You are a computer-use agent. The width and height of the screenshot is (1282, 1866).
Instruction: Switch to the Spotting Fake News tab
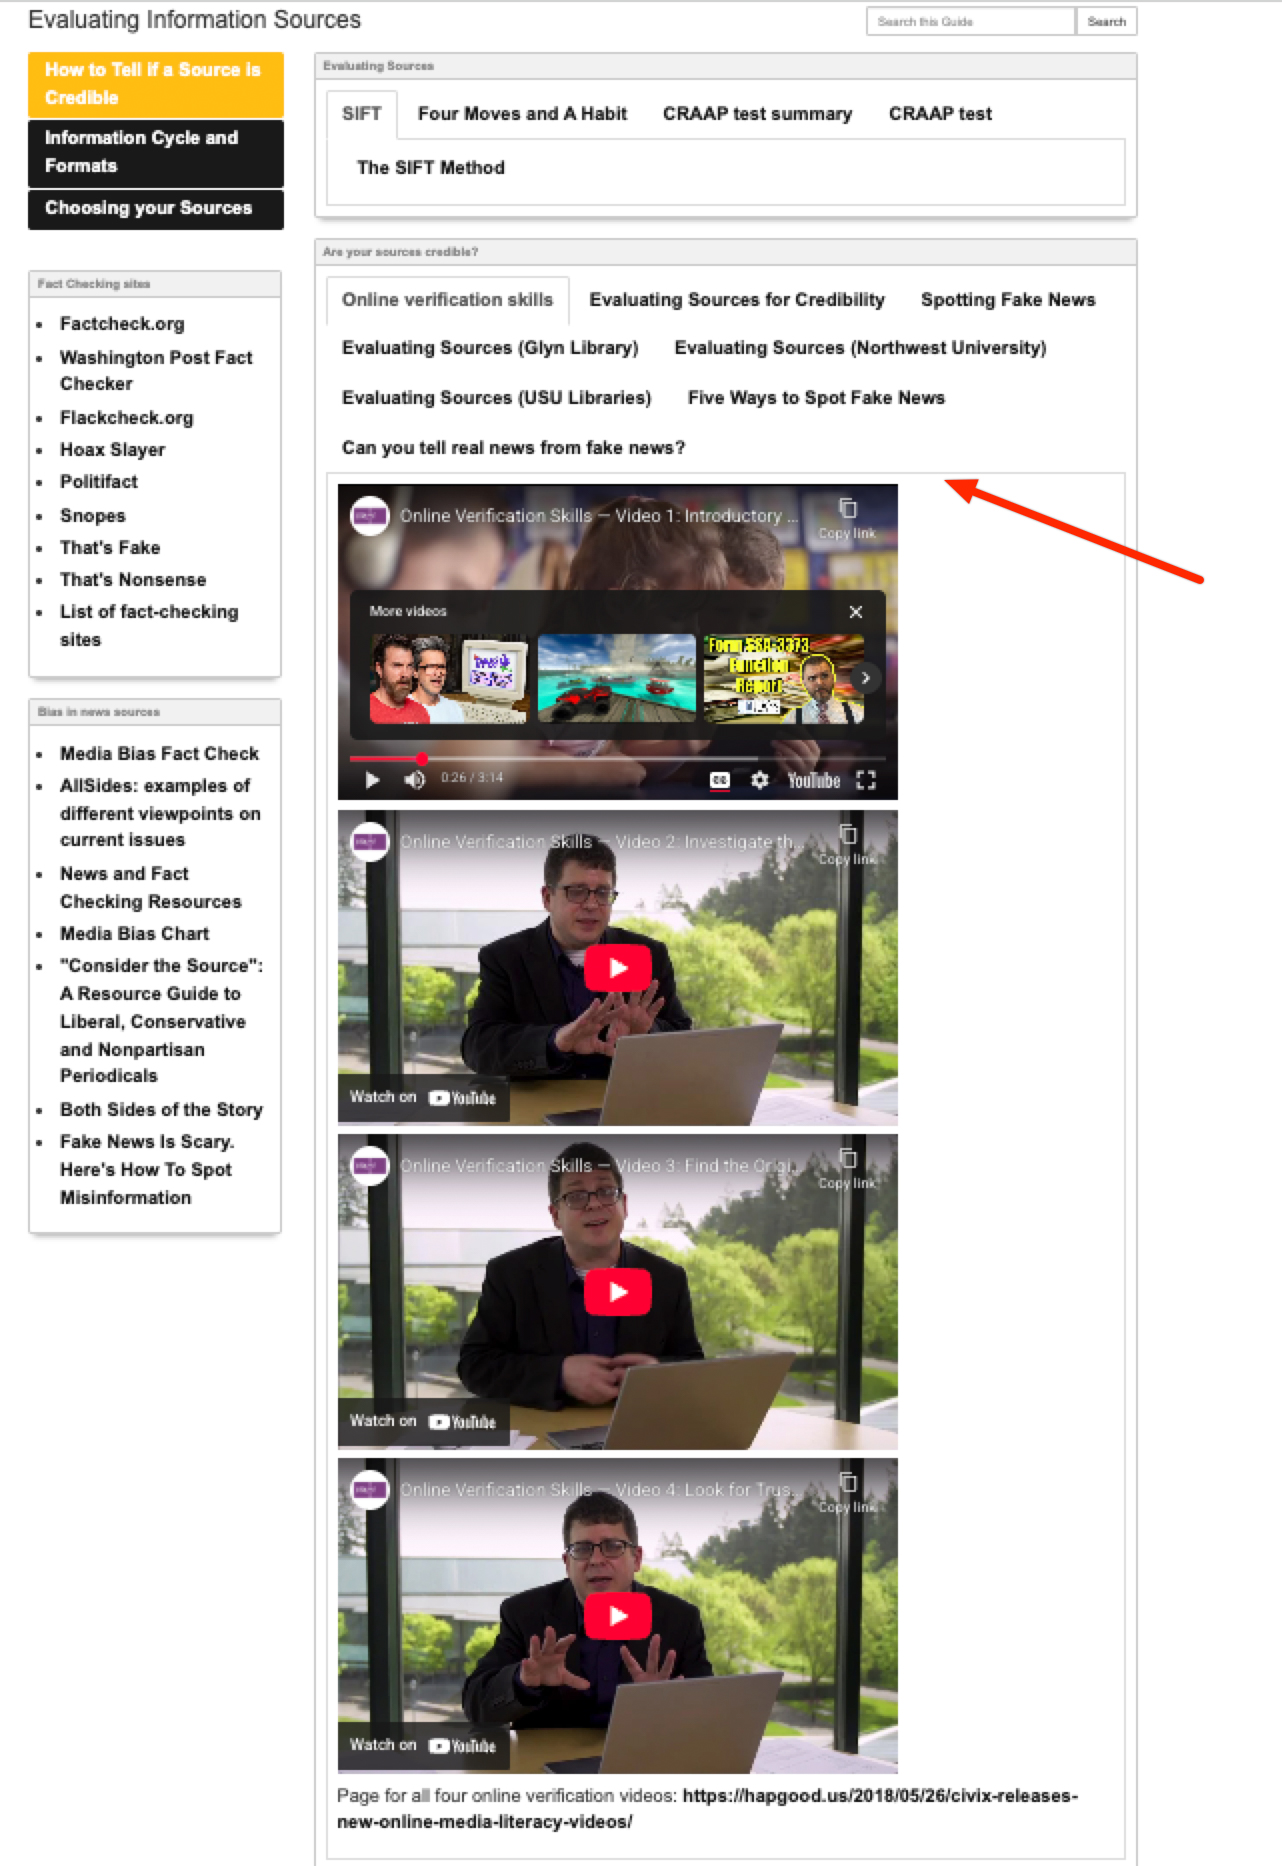(x=1007, y=300)
